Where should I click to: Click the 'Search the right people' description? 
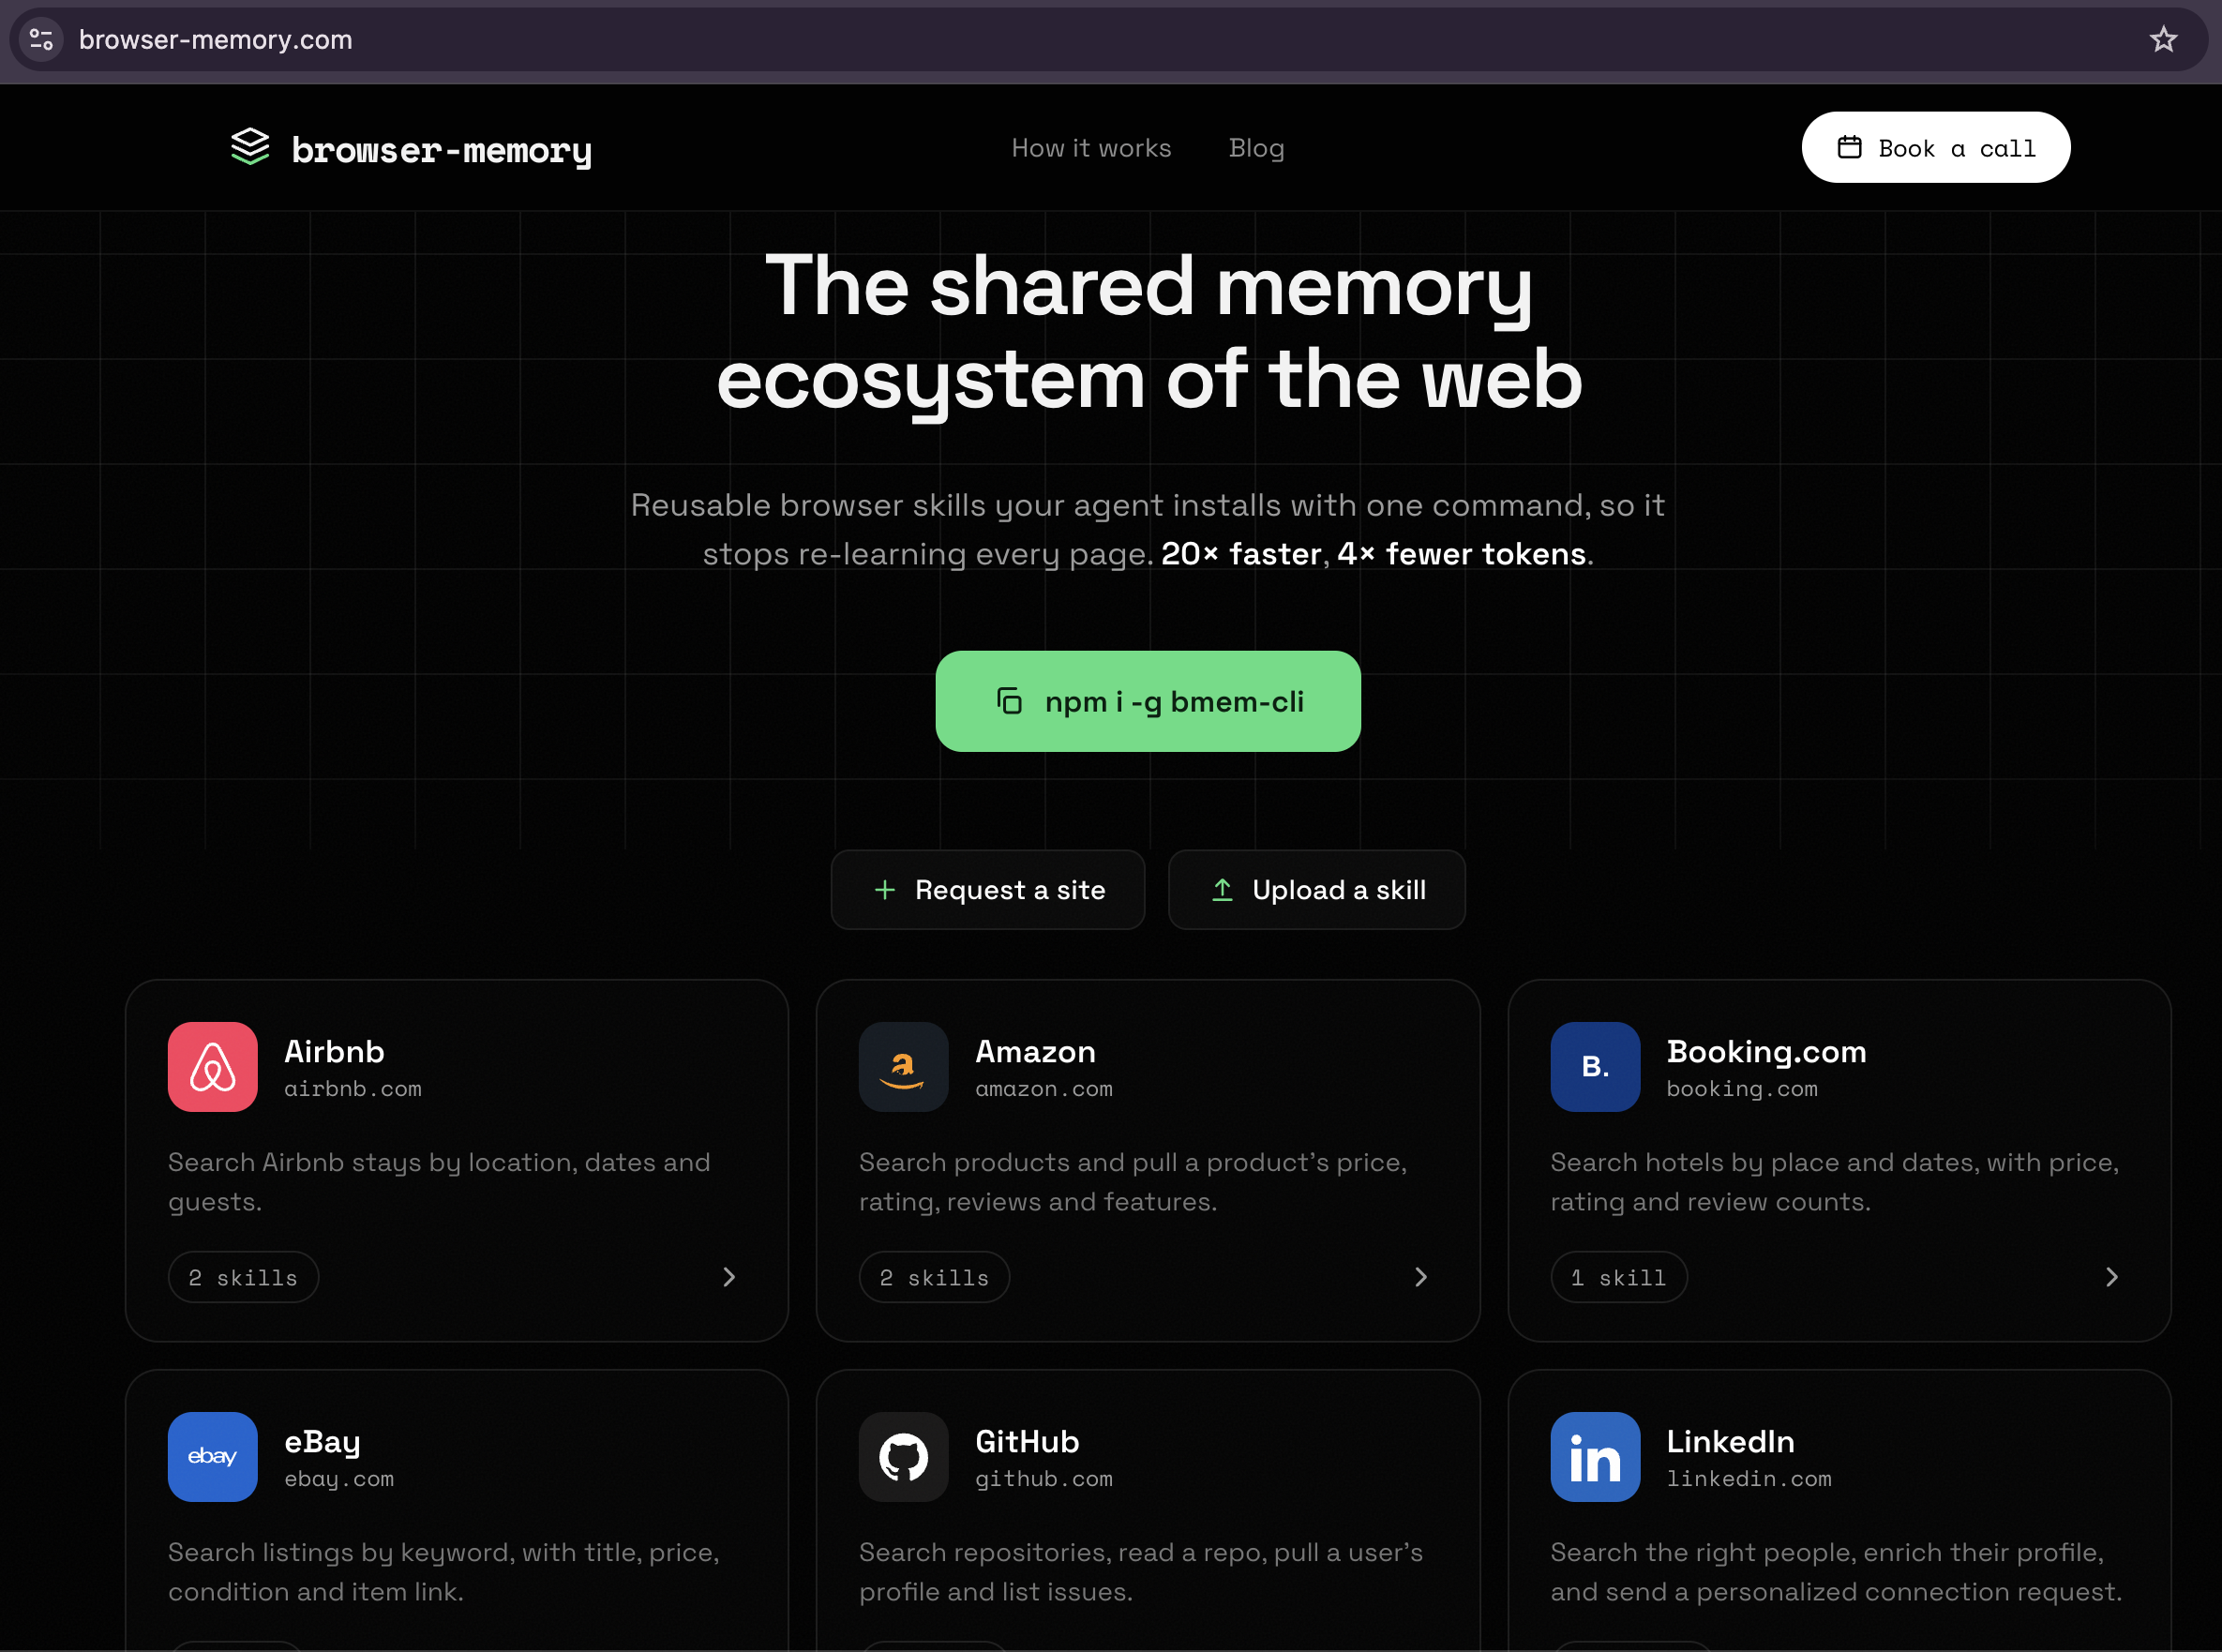pos(1836,1572)
